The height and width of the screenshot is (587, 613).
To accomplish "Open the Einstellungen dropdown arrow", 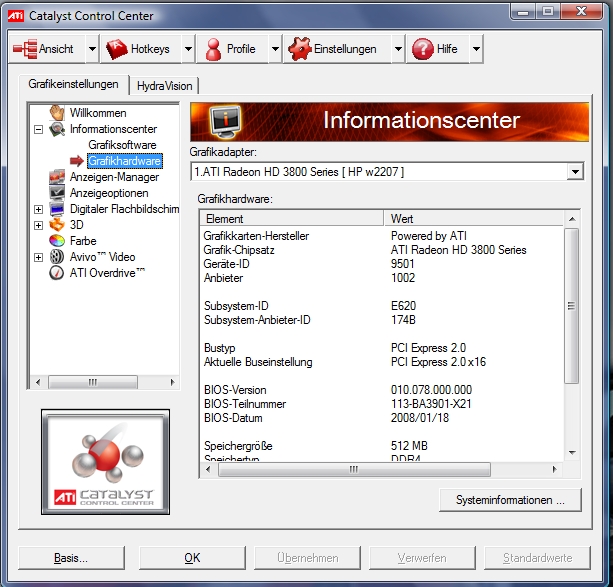I will [x=398, y=49].
